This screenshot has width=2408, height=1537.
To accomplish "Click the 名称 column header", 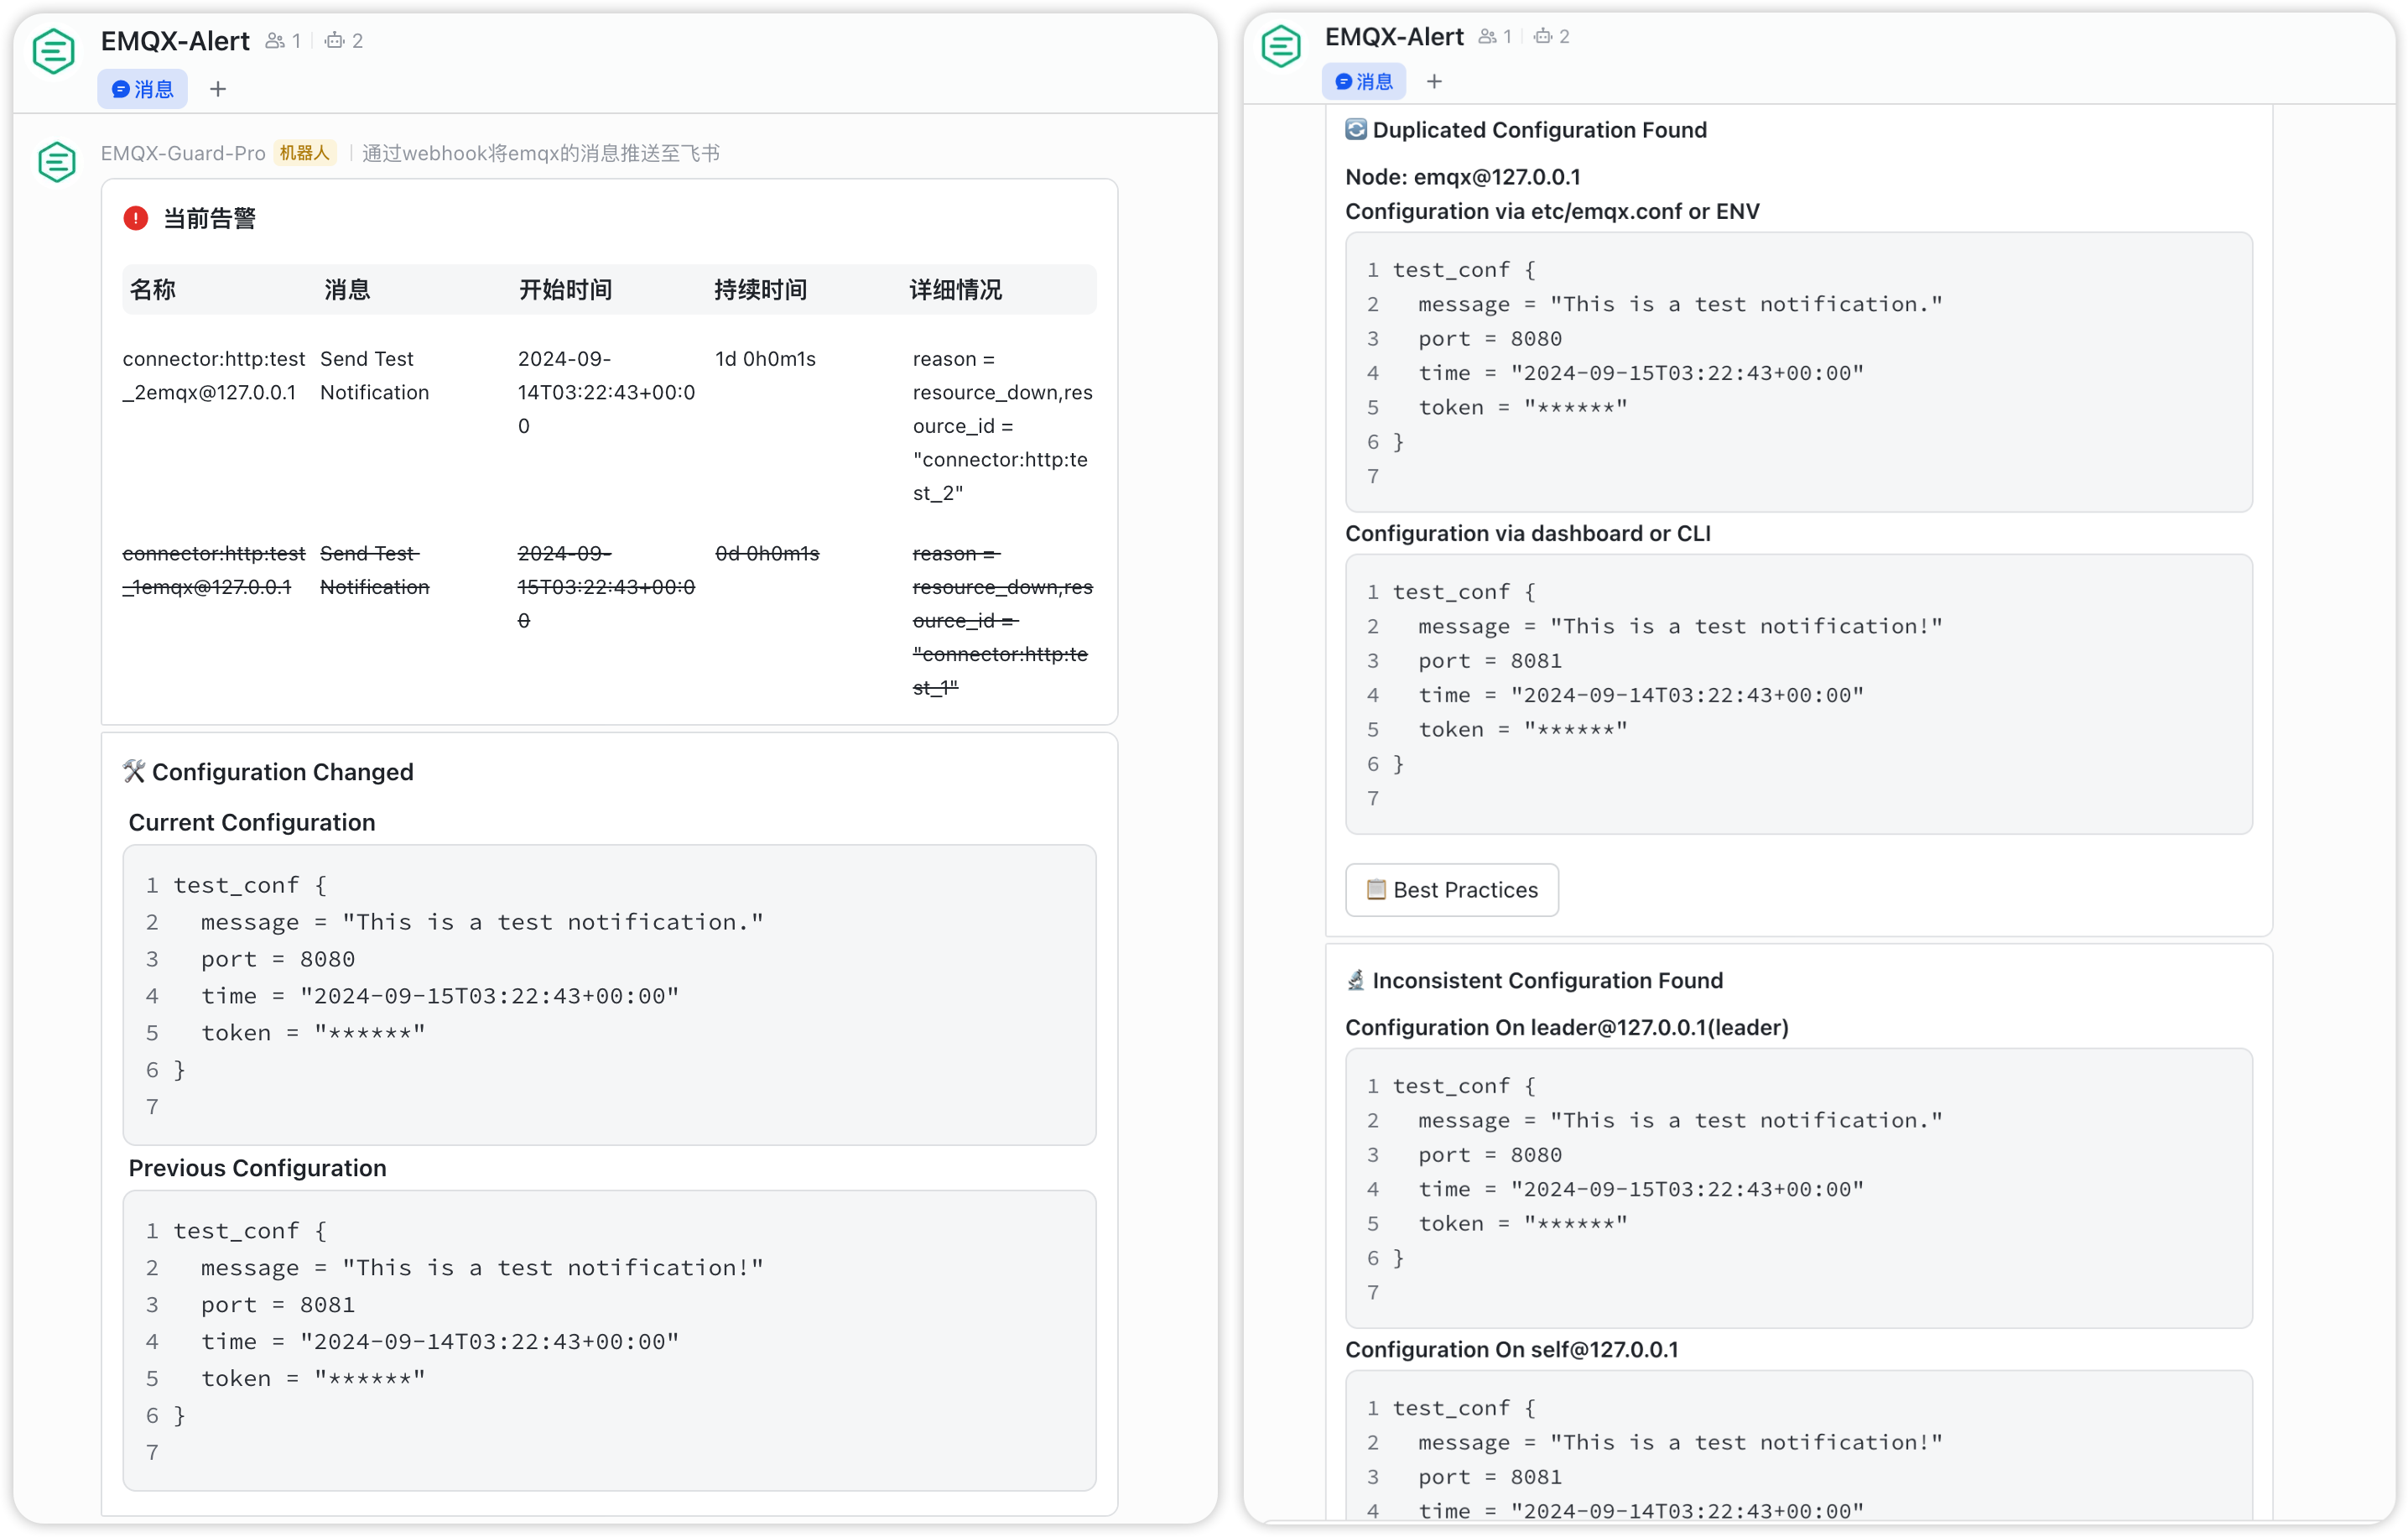I will point(153,290).
